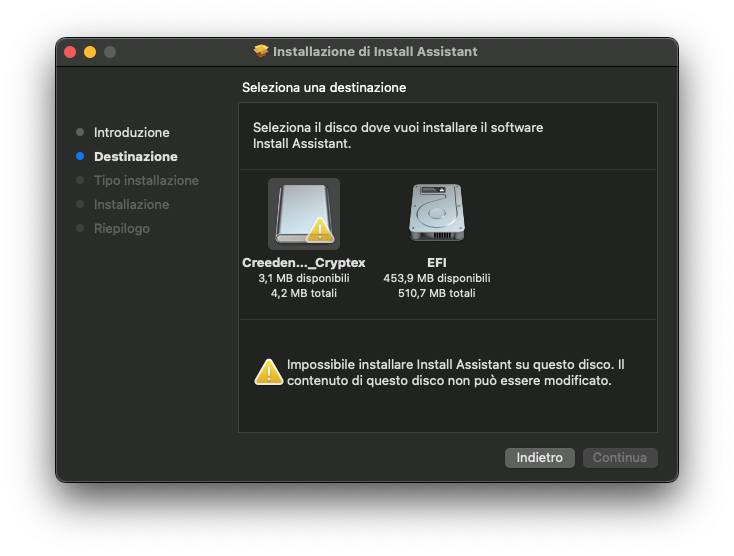The height and width of the screenshot is (556, 734).
Task: Click the EFI volume name label
Action: tap(437, 263)
